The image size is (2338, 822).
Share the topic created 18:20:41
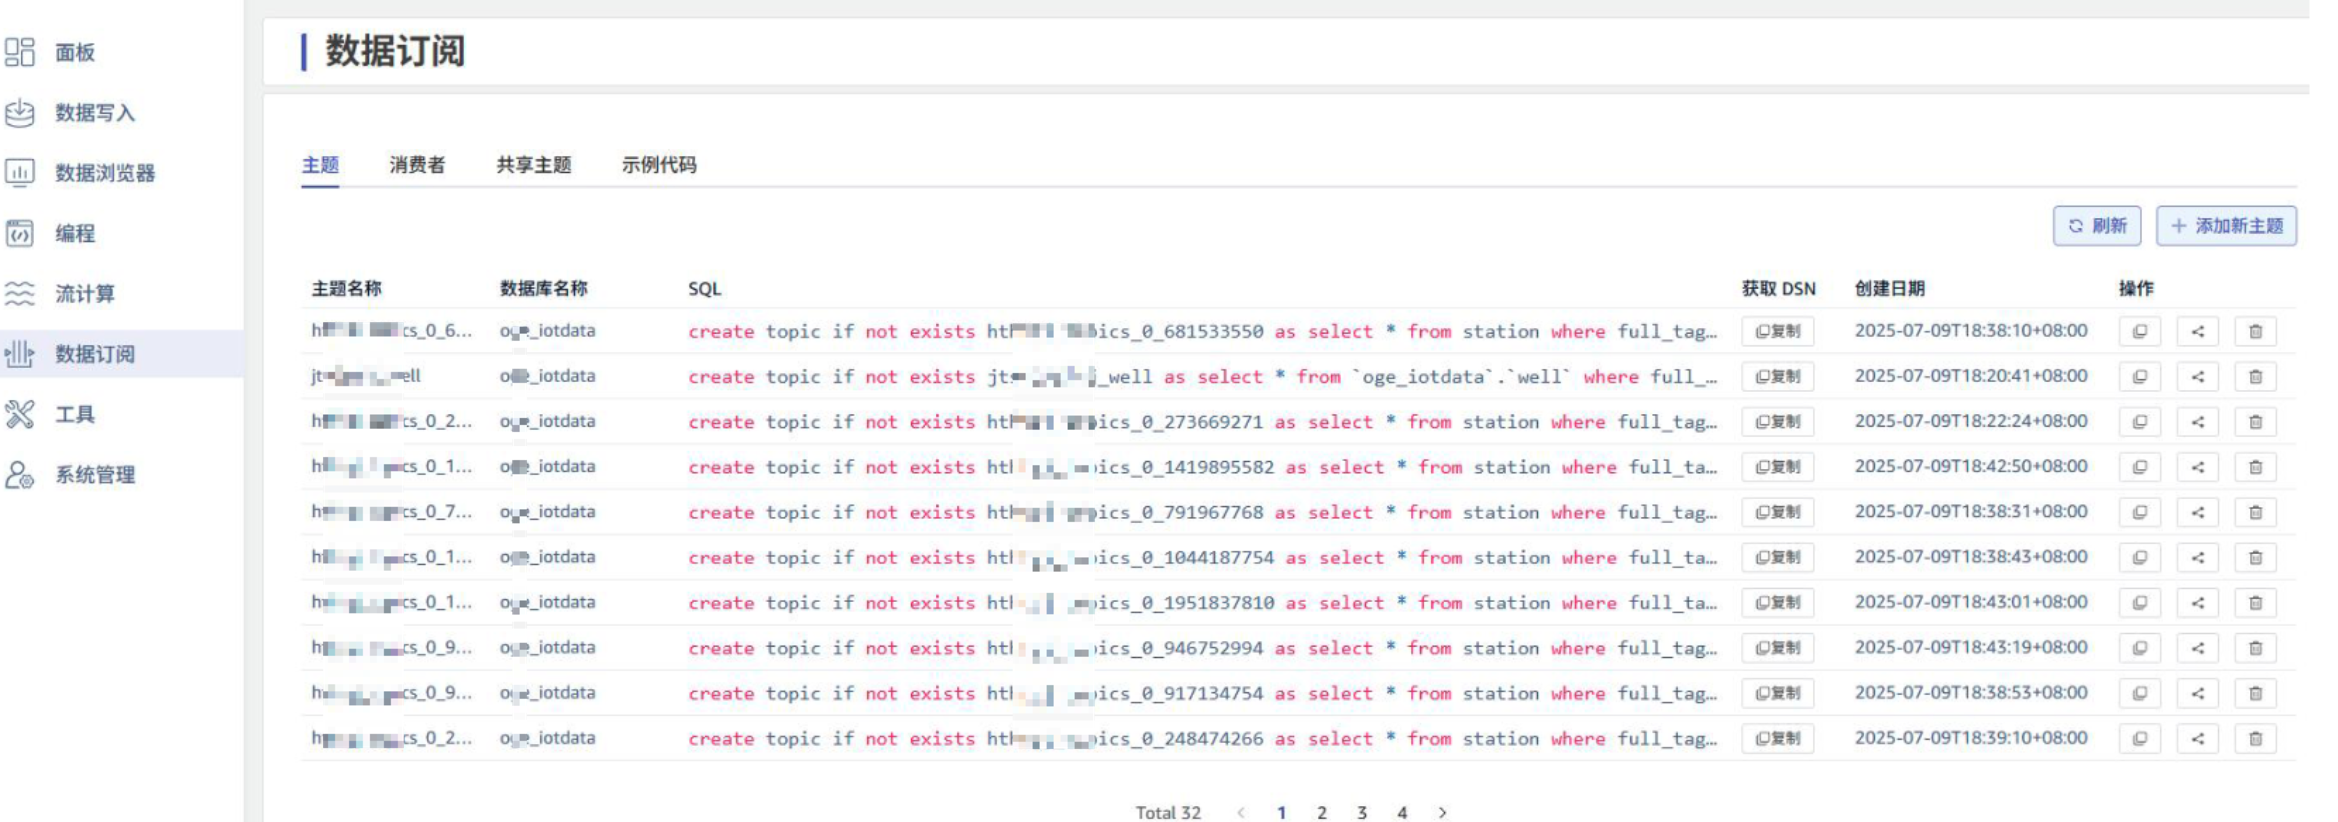(x=2198, y=377)
